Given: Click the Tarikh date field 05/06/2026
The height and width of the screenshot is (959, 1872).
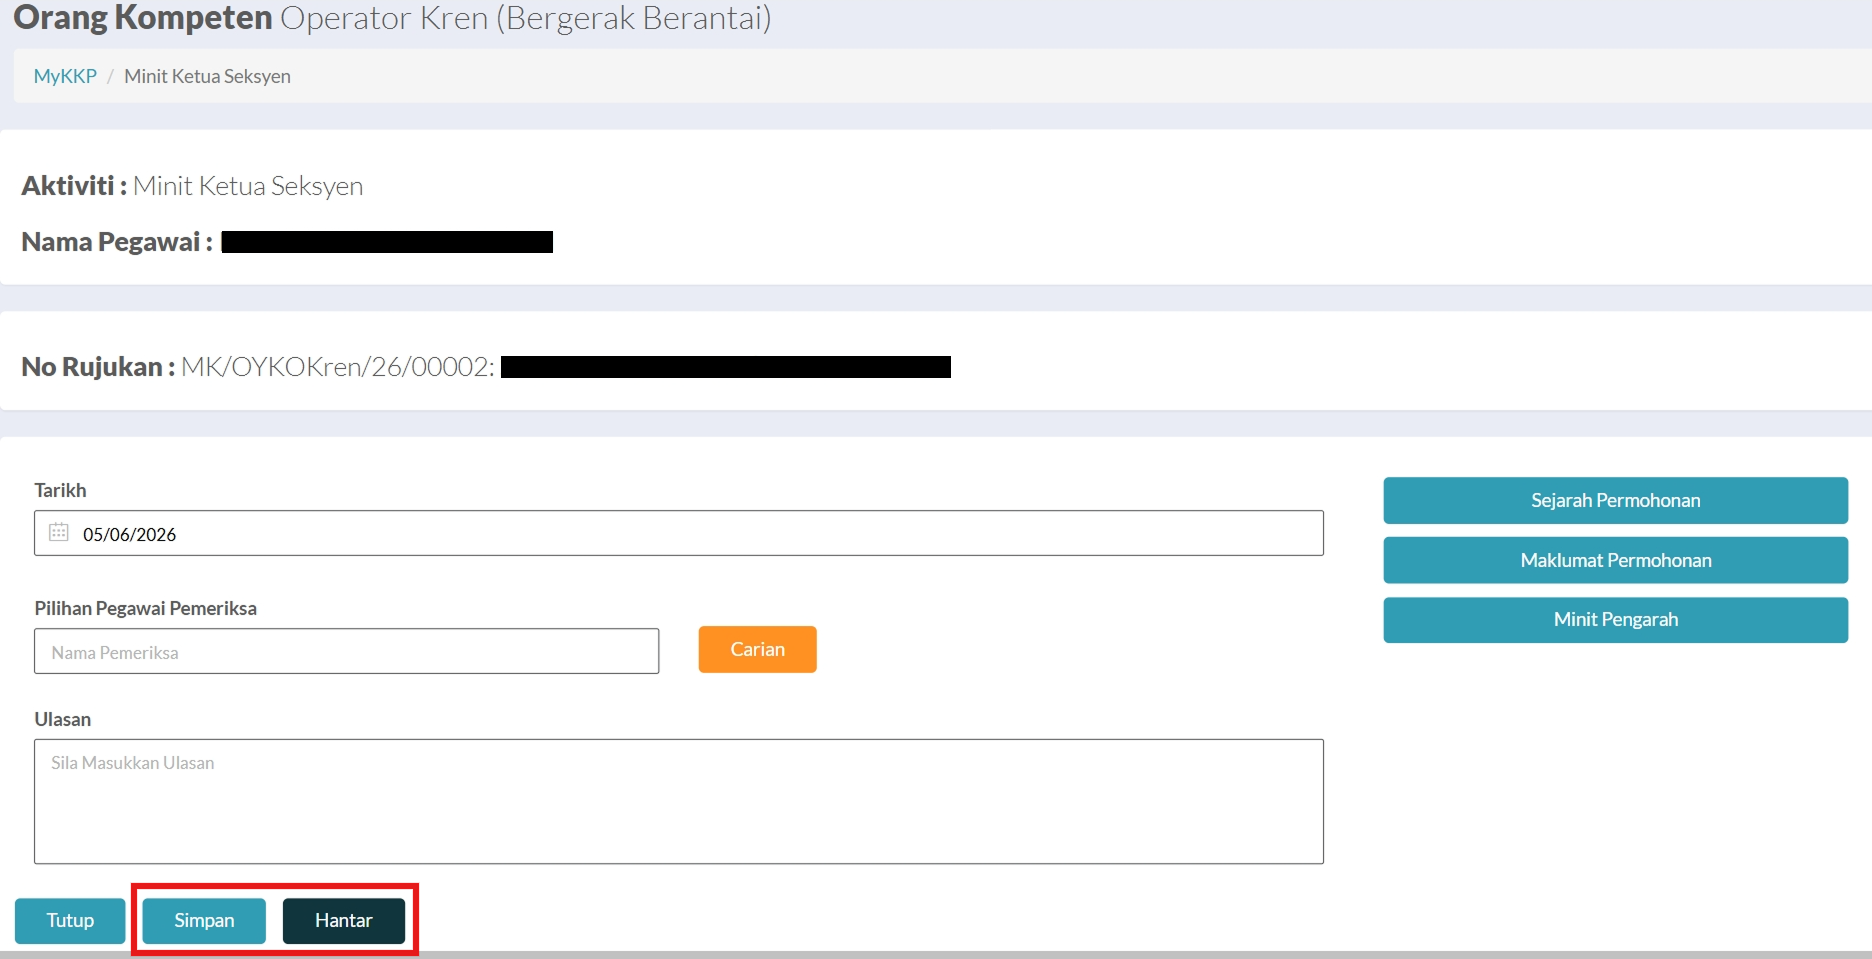Looking at the screenshot, I should point(679,533).
